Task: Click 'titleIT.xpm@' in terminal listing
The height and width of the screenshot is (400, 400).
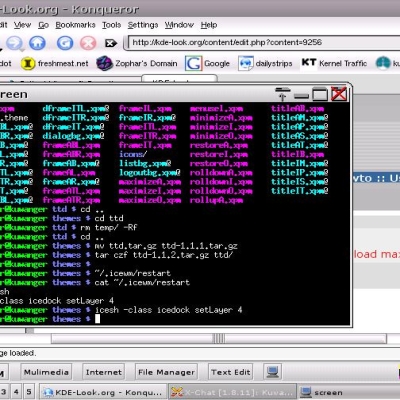Action: coord(300,191)
